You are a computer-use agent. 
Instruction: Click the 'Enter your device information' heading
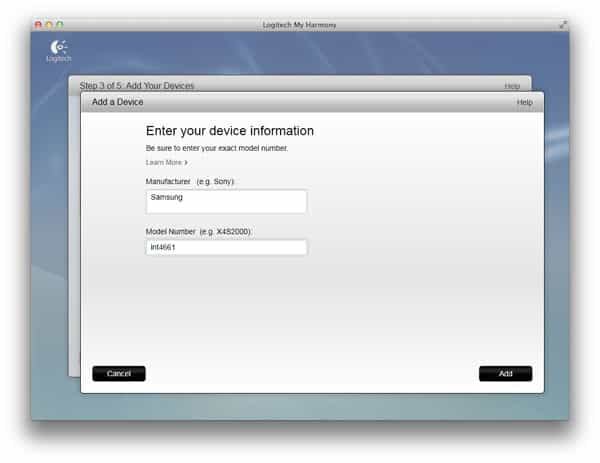[x=230, y=131]
